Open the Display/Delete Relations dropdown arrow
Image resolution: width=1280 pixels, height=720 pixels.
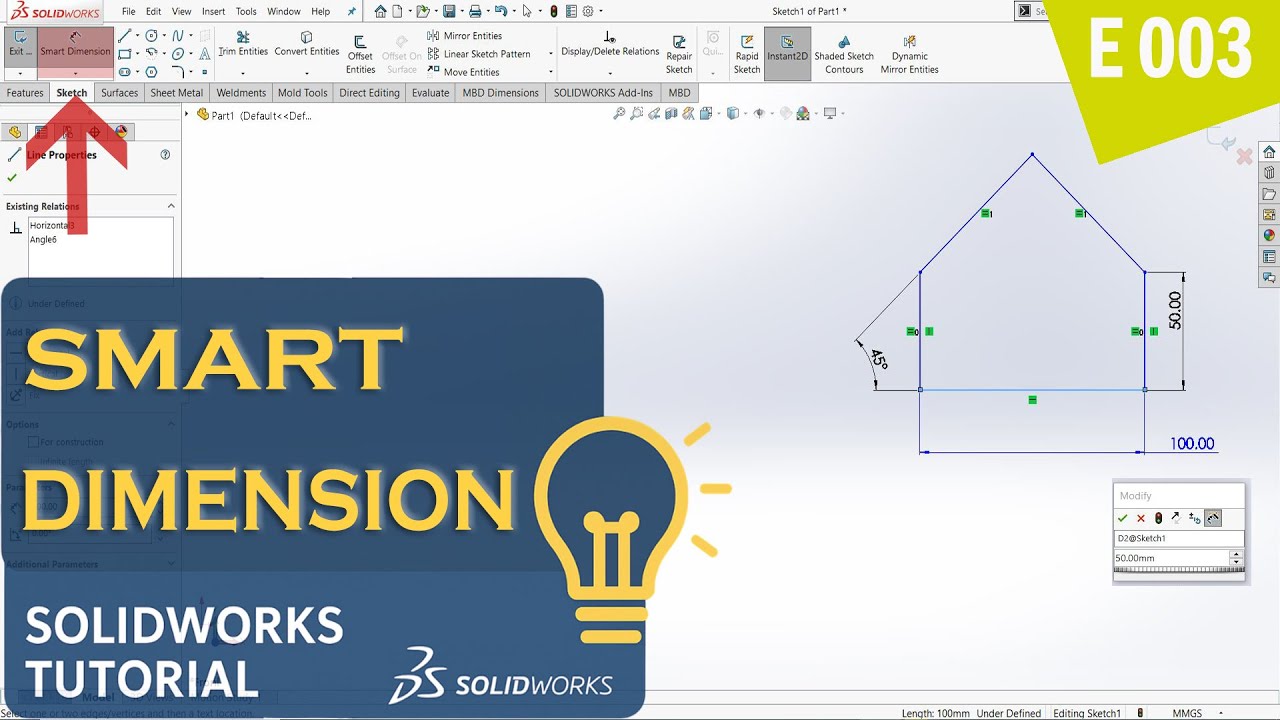point(610,73)
